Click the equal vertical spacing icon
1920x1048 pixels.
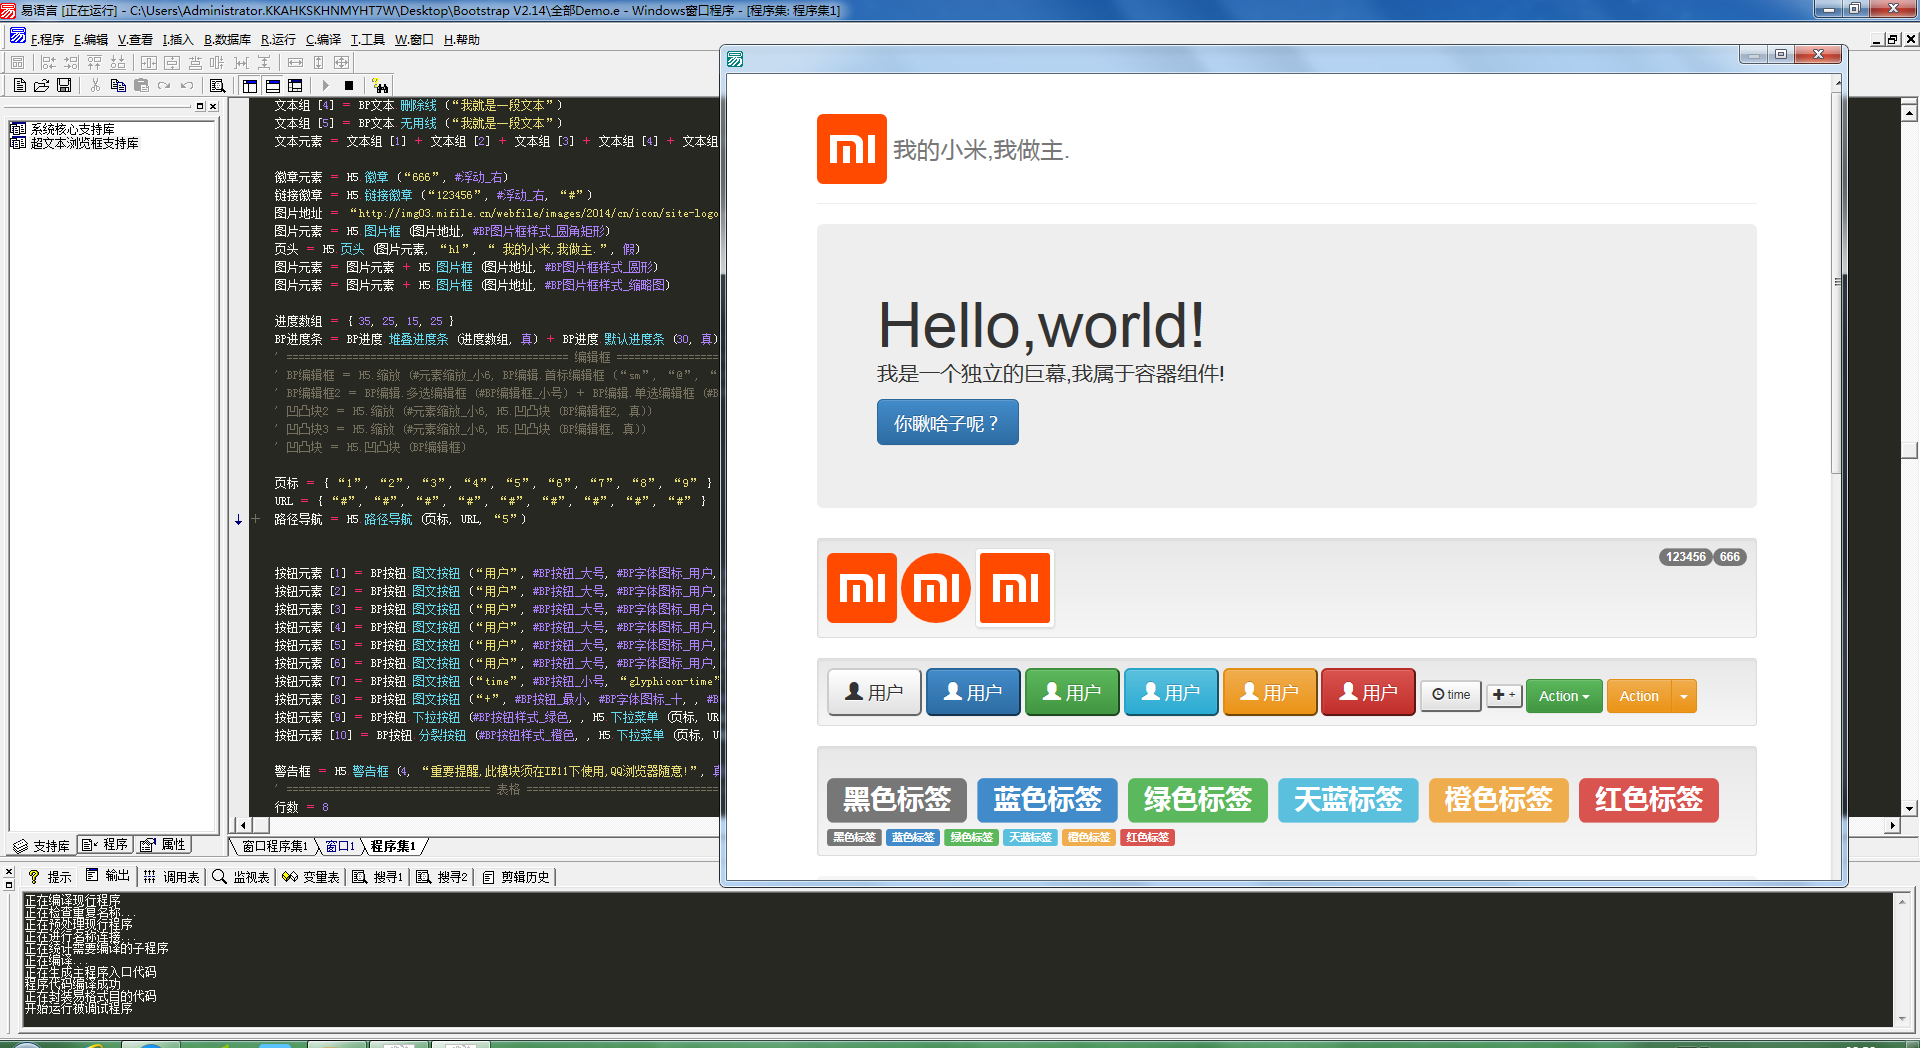click(x=264, y=63)
